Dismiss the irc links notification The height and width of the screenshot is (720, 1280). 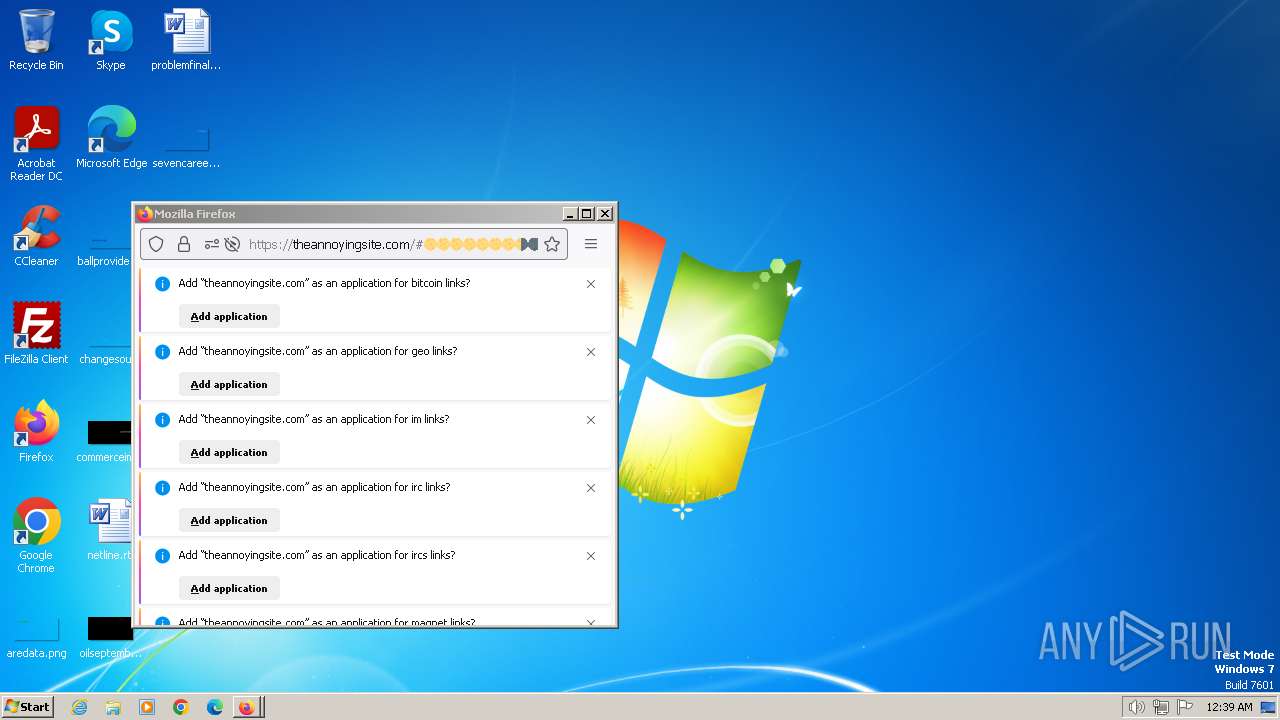[x=591, y=488]
